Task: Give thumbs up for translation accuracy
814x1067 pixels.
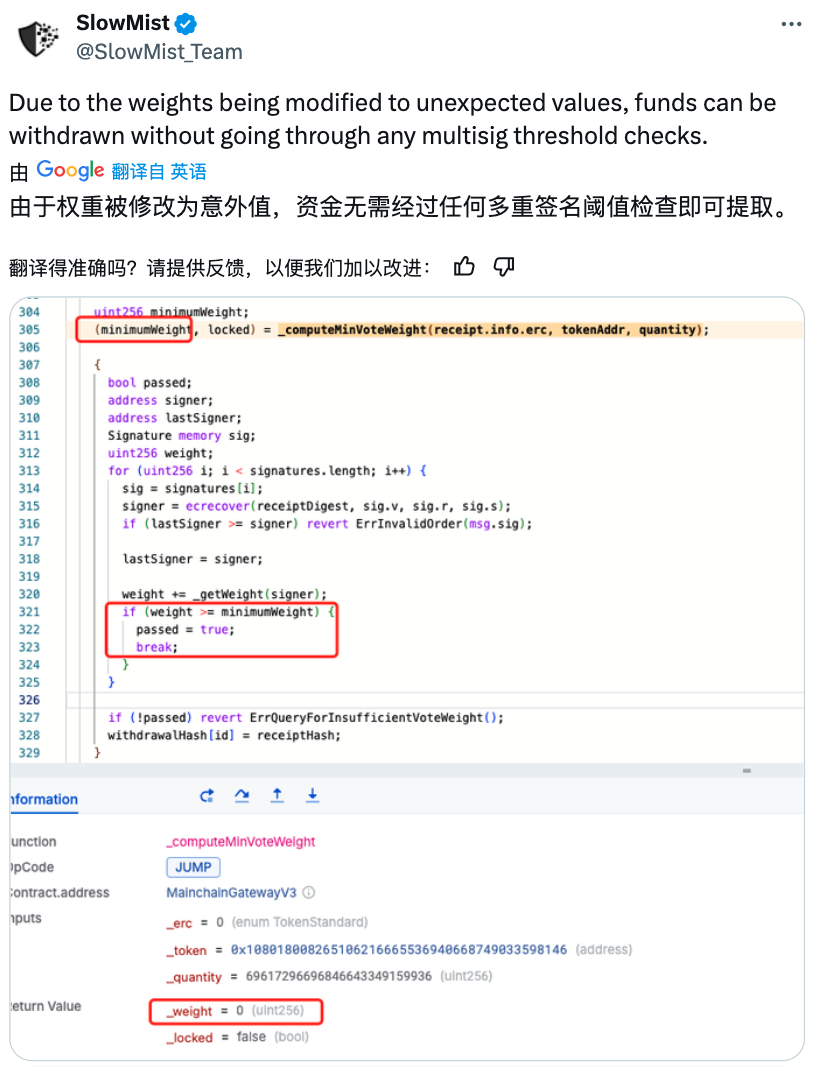Action: click(x=464, y=266)
